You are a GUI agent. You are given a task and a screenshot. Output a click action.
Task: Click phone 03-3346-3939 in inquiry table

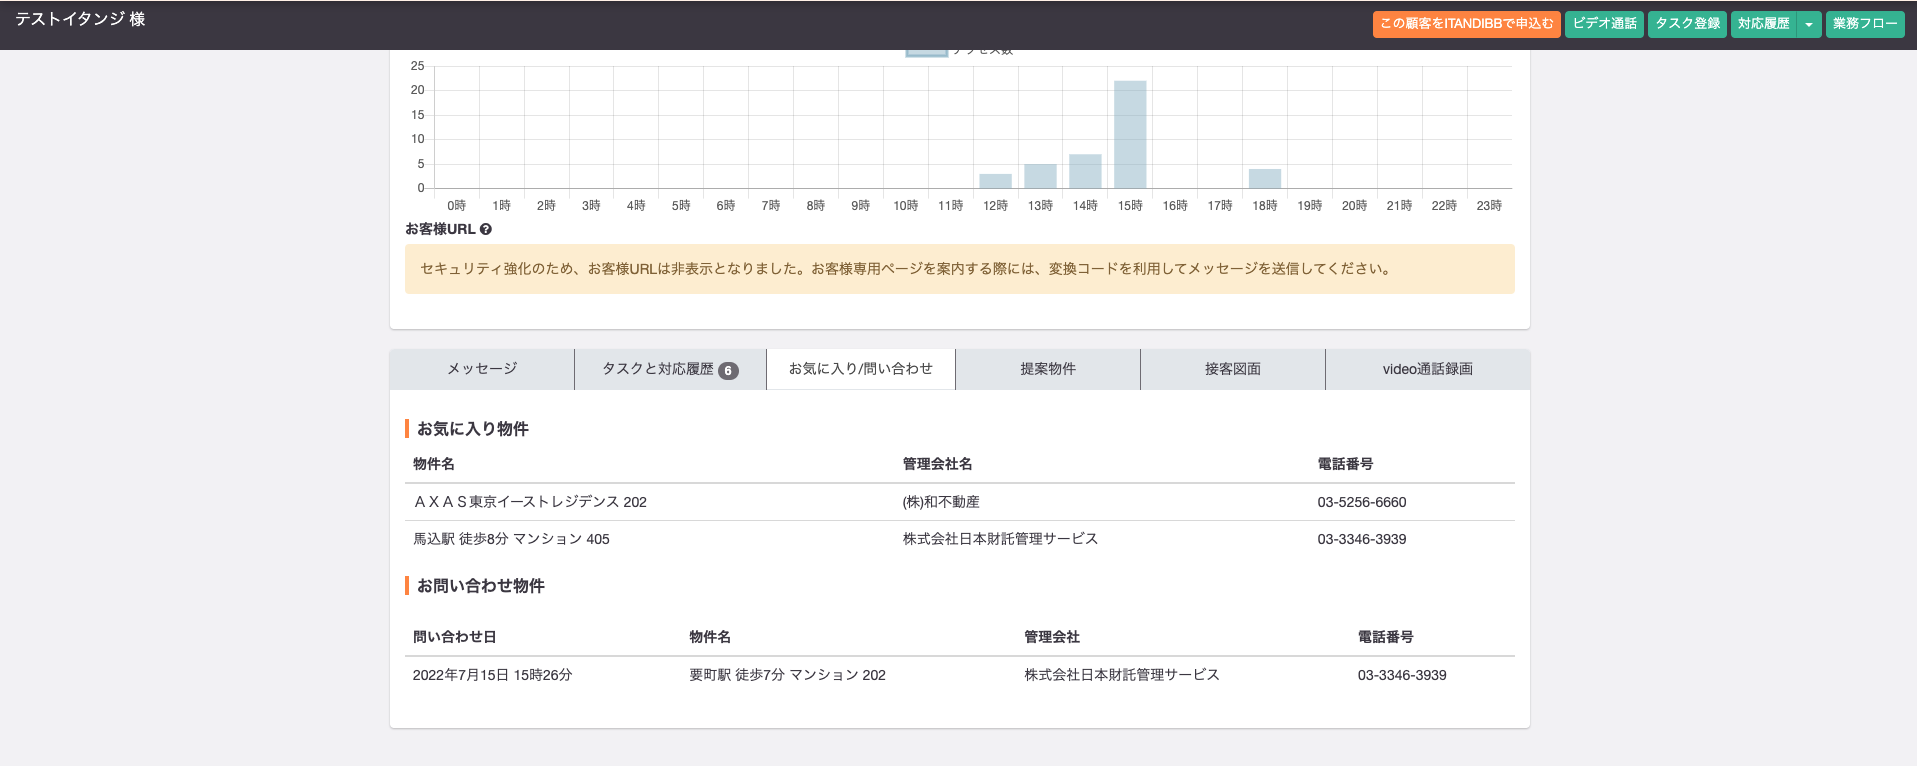click(x=1402, y=675)
